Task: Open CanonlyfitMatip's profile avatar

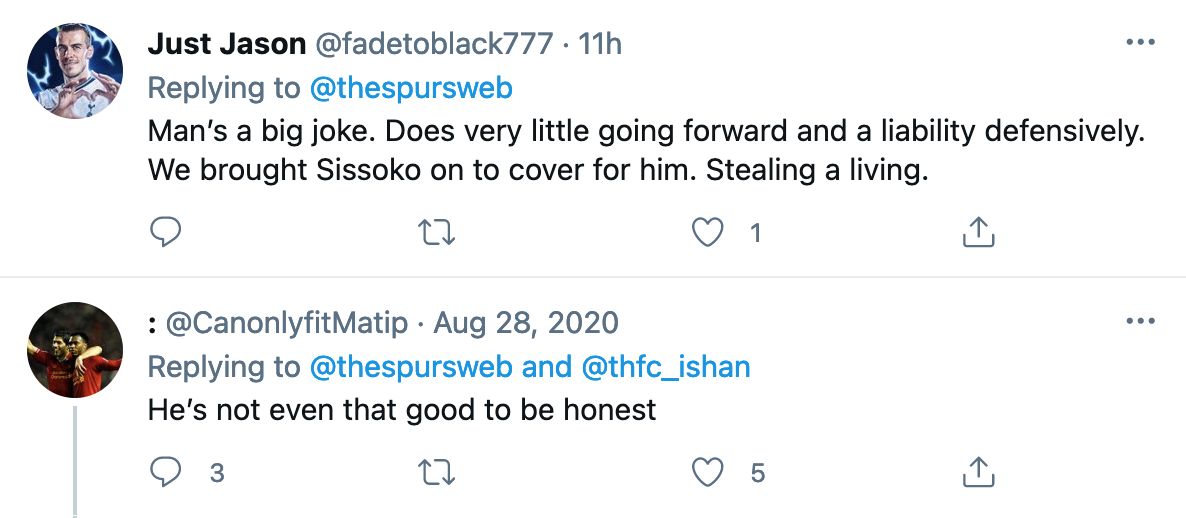Action: click(75, 350)
